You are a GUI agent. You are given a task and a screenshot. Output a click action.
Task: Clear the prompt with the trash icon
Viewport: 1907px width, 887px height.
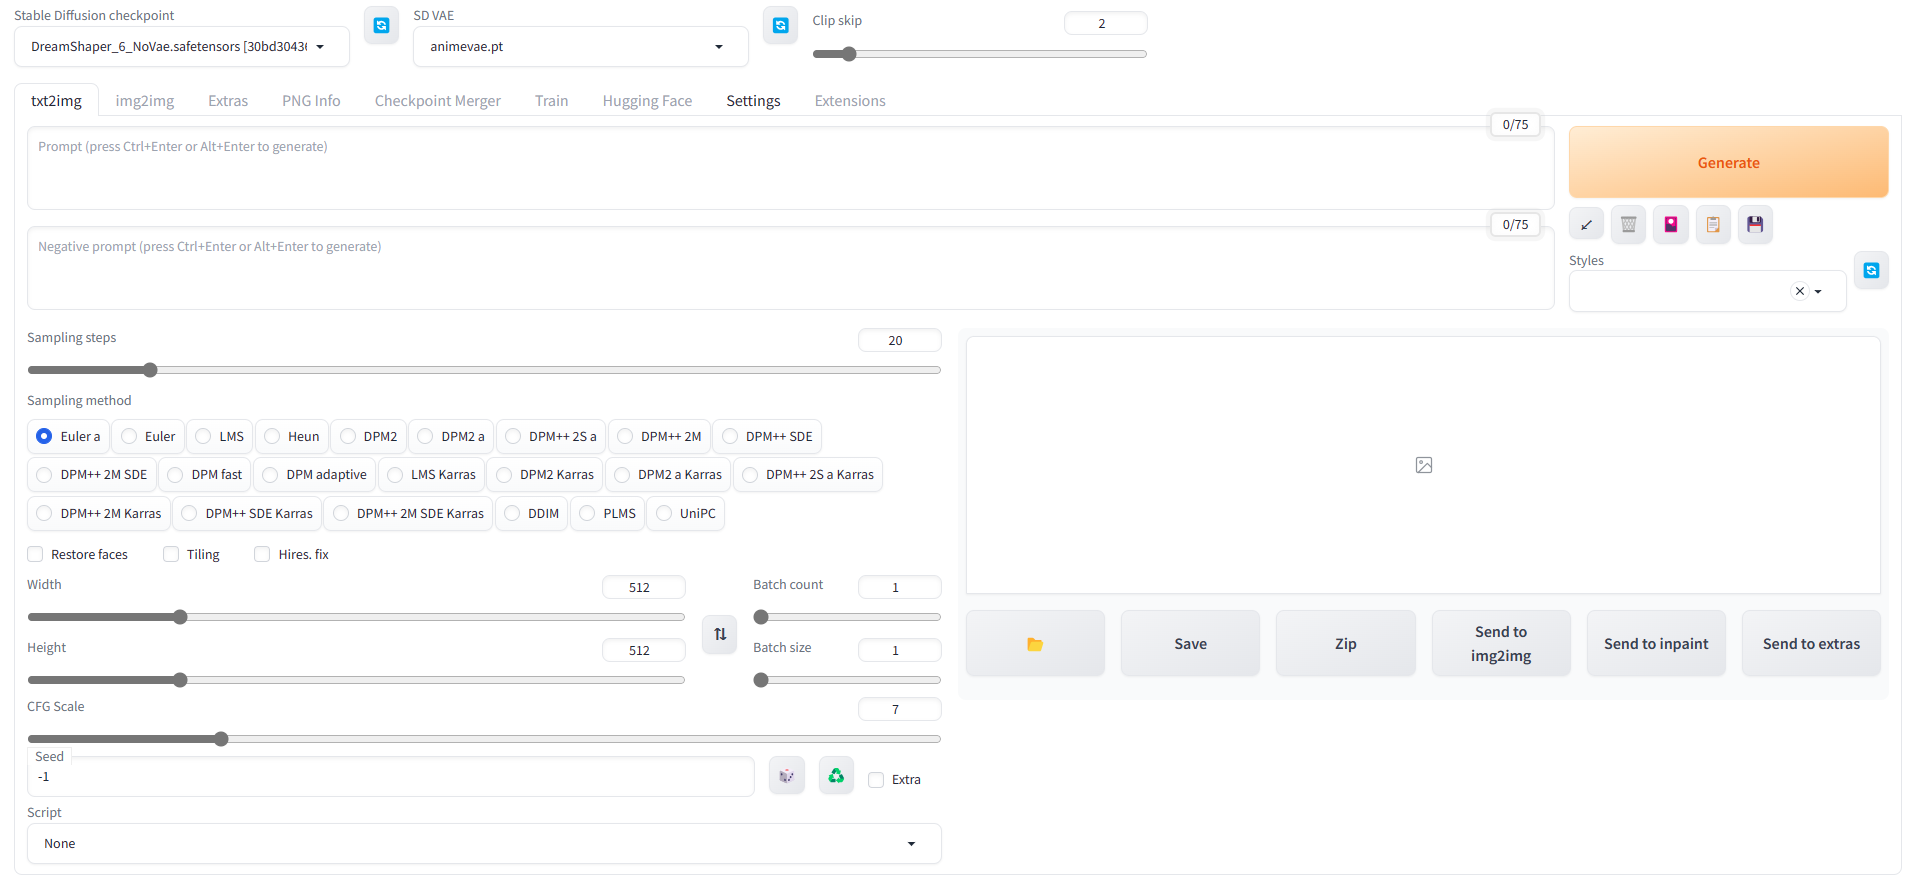[x=1628, y=225]
